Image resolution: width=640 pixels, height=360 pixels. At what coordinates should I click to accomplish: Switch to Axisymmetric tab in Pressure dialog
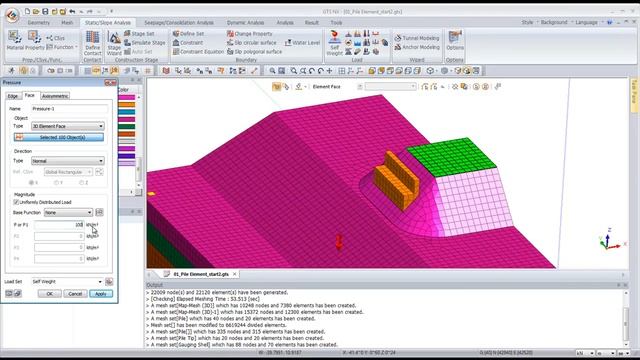[x=55, y=96]
